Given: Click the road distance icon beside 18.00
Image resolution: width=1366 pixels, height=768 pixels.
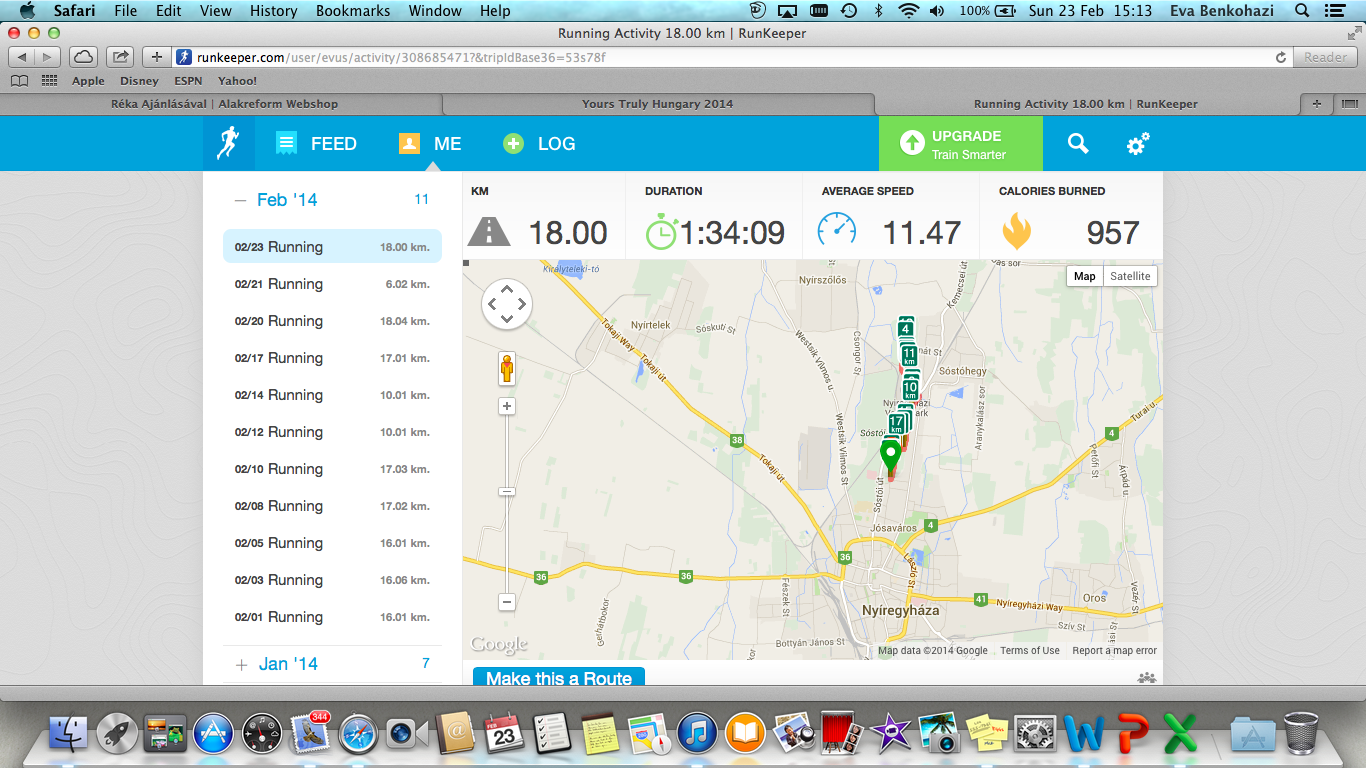Looking at the screenshot, I should [489, 232].
